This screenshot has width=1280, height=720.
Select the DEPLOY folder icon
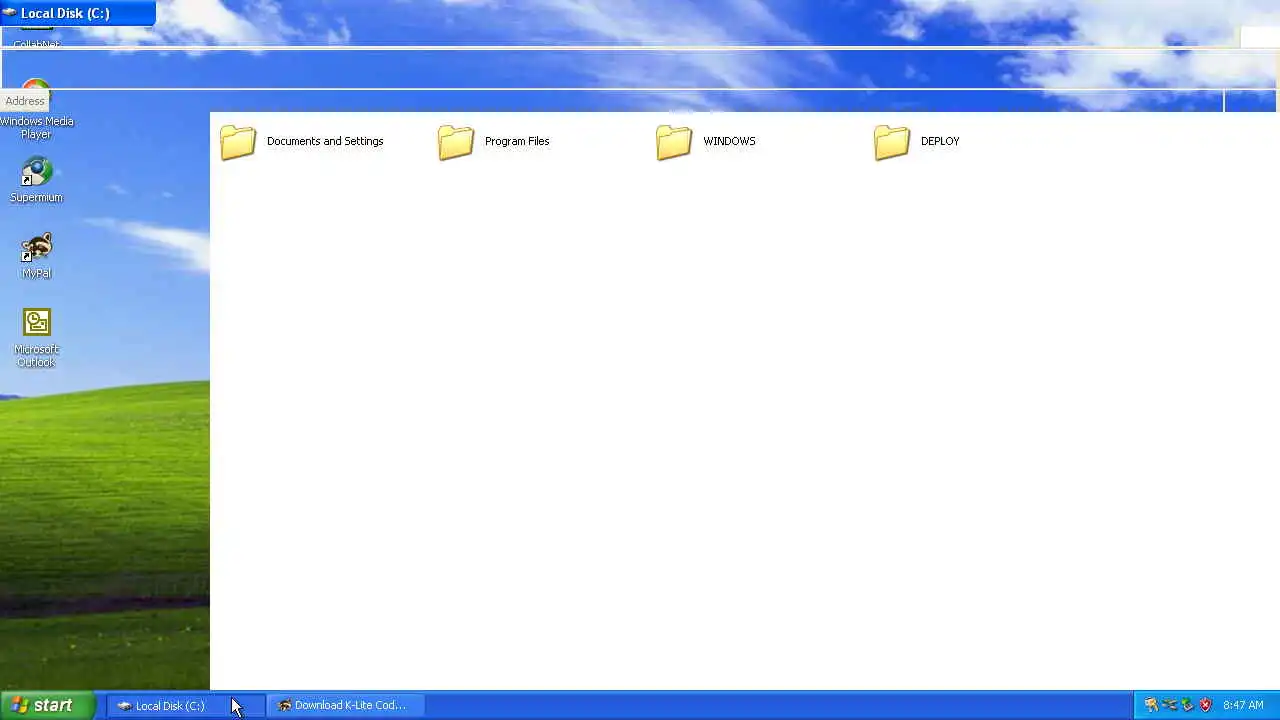(892, 142)
